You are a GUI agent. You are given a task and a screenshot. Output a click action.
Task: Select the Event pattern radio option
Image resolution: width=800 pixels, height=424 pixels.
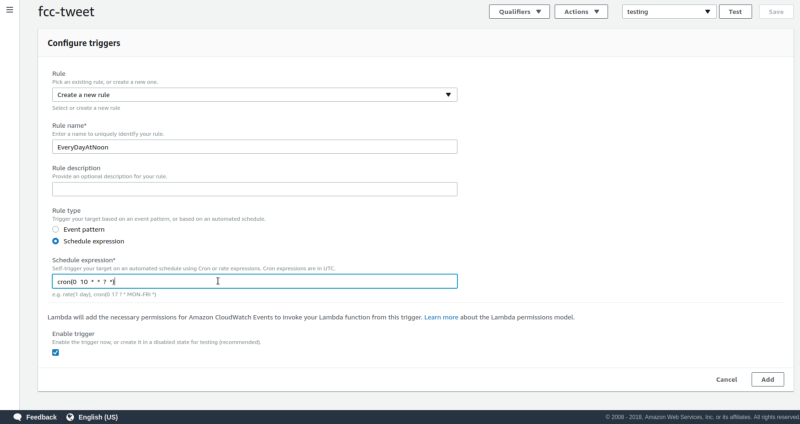(x=56, y=230)
